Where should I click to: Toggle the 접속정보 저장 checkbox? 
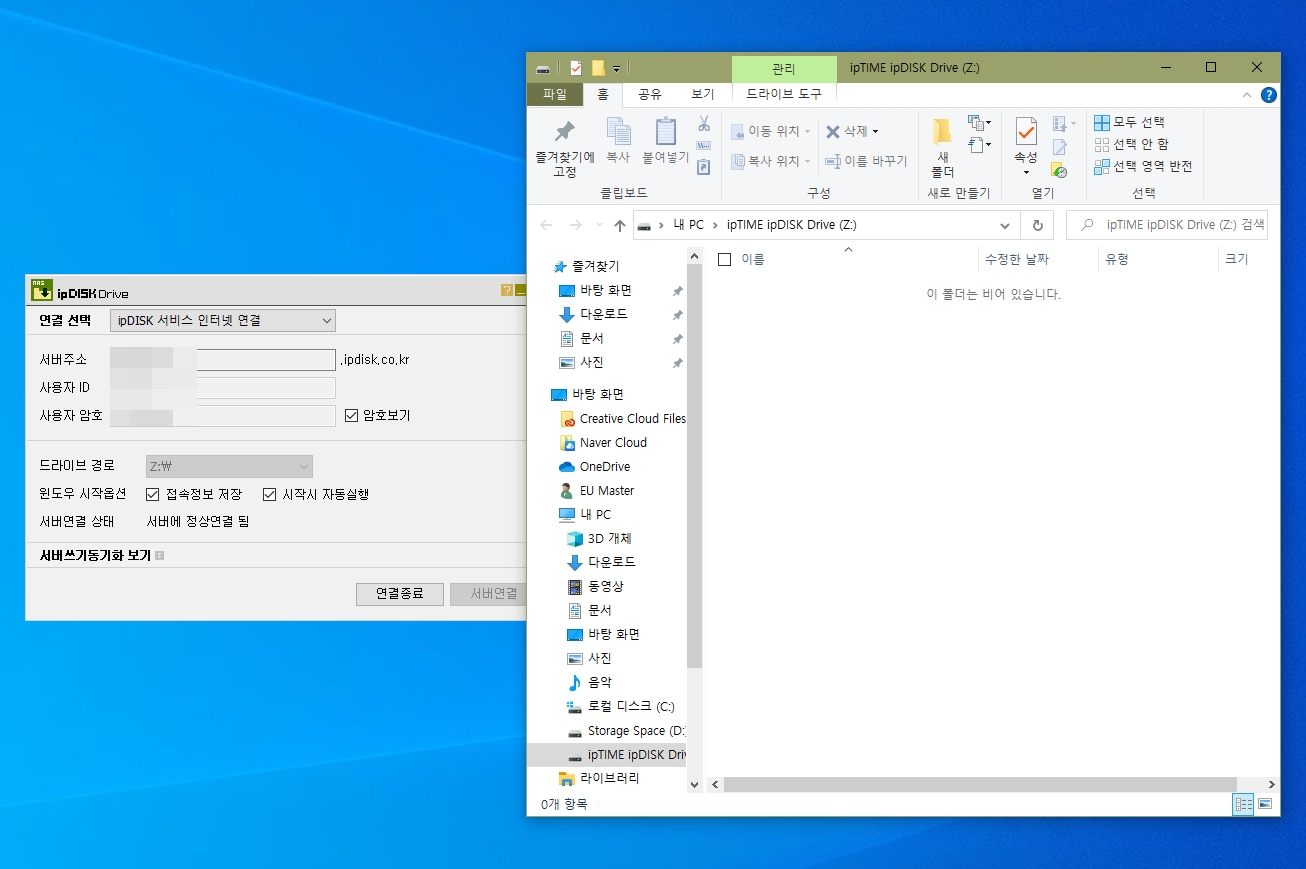point(153,494)
